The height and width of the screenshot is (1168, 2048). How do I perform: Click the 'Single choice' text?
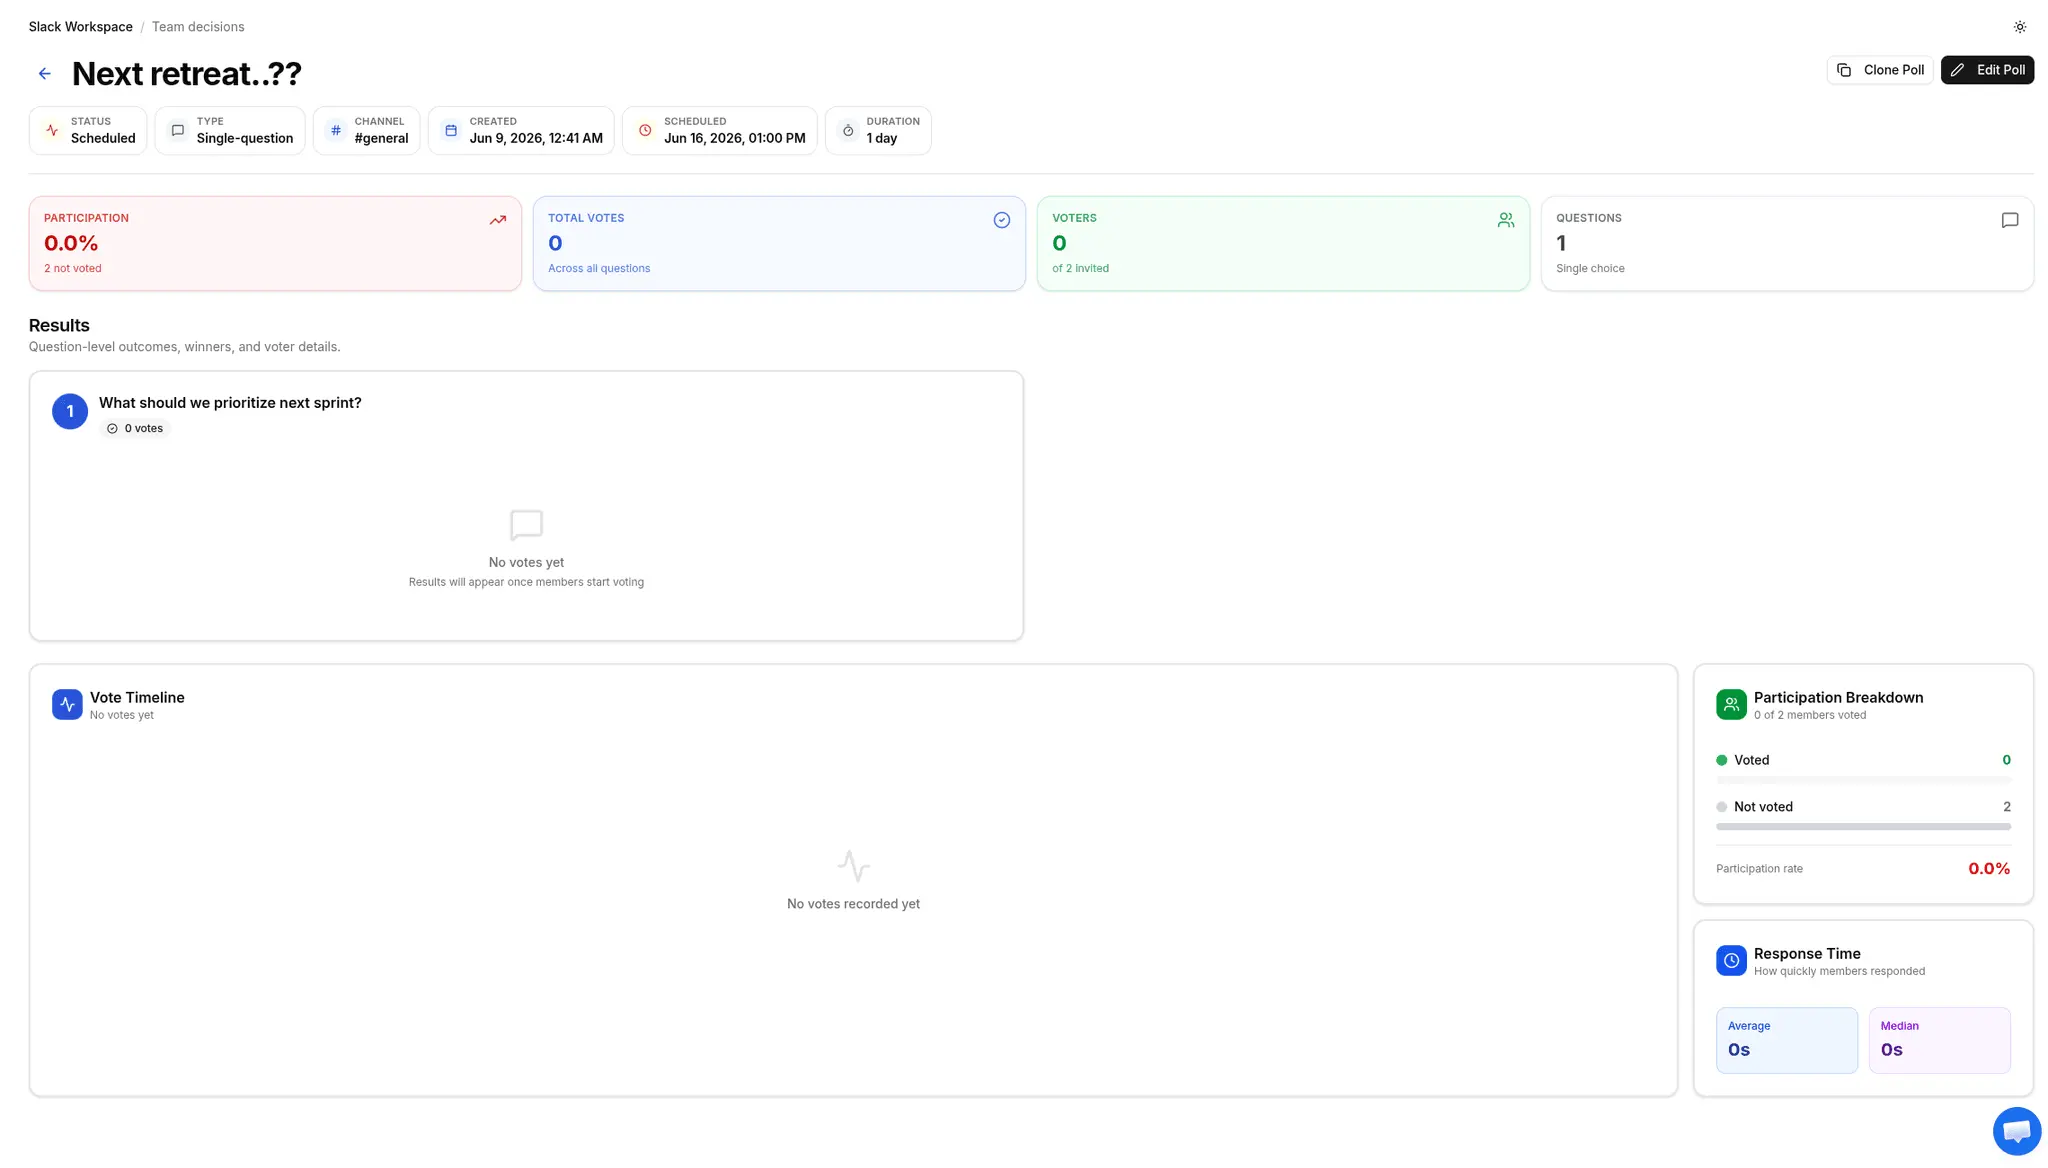[1590, 268]
